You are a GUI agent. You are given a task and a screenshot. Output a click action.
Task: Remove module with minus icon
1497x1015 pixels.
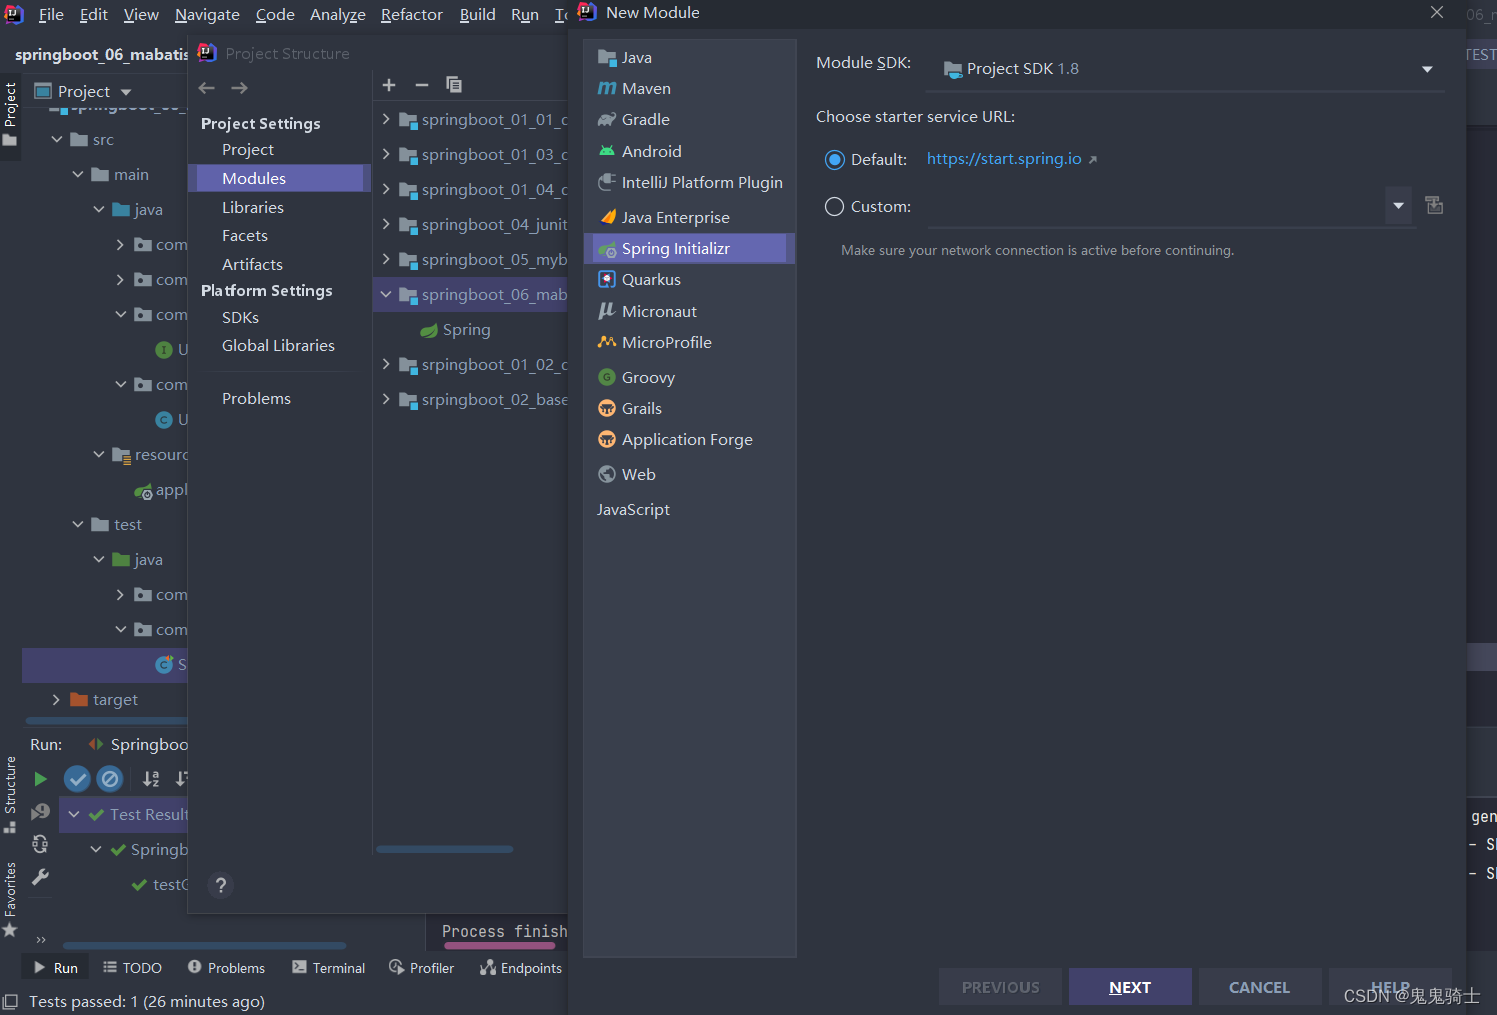tap(422, 85)
